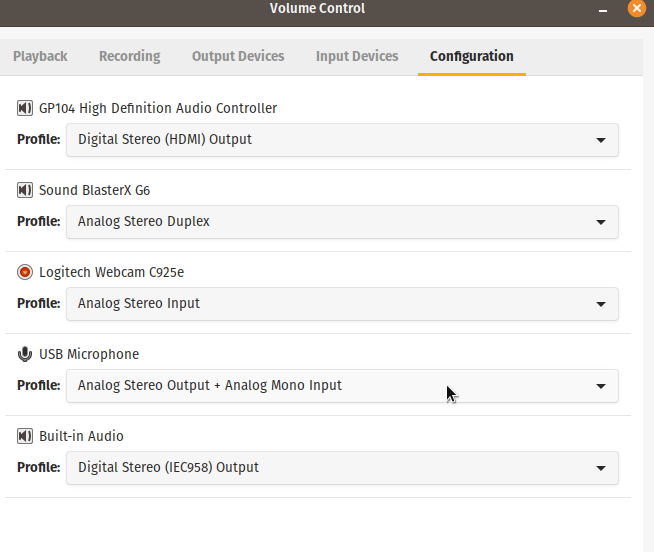
Task: Click the GP104 High Definition Audio Controller label
Action: [158, 108]
